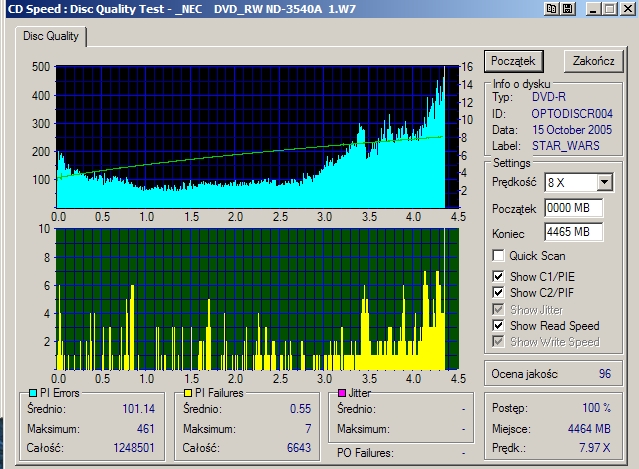
Task: Click the Prędk. 7.97 X value
Action: pos(594,448)
